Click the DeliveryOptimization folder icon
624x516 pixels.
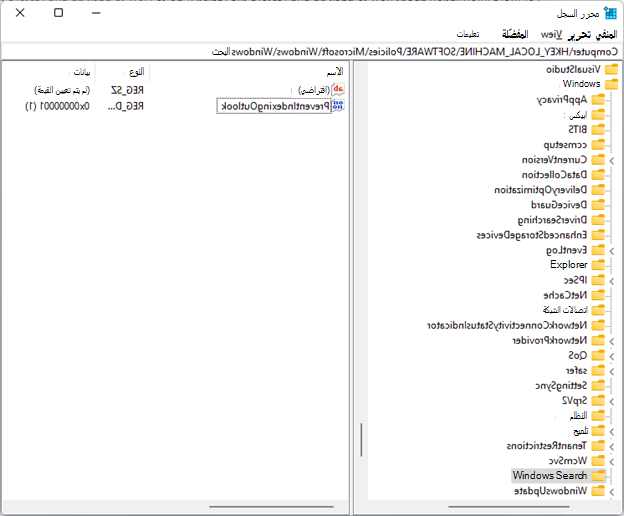[598, 190]
